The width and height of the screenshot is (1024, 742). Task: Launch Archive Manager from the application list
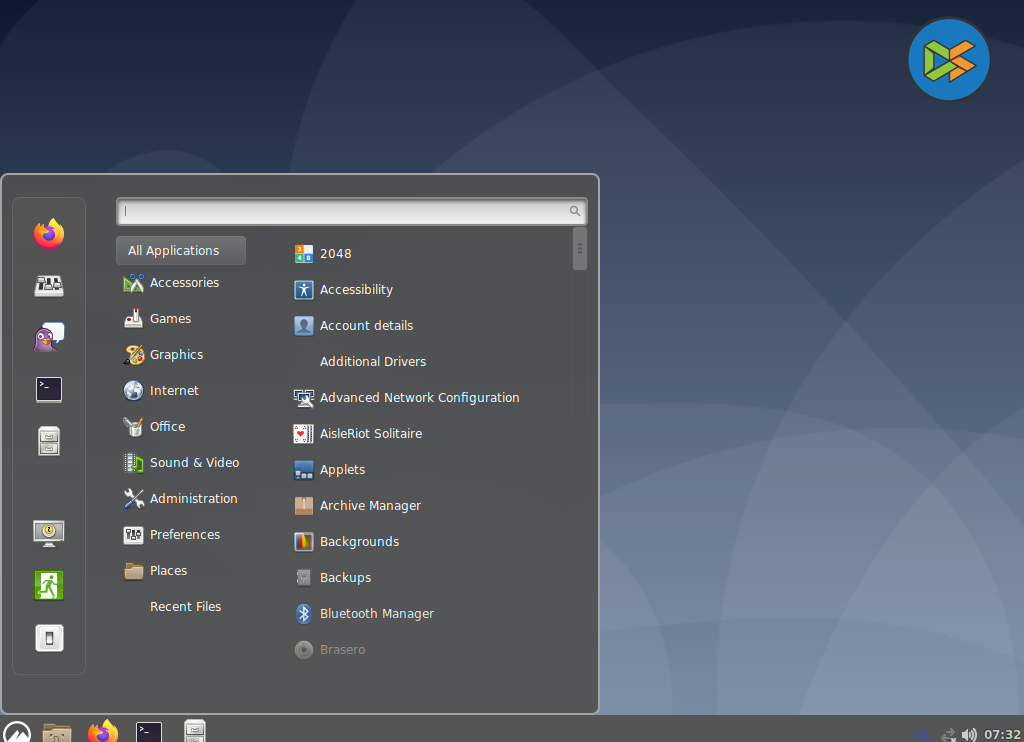[x=370, y=506]
